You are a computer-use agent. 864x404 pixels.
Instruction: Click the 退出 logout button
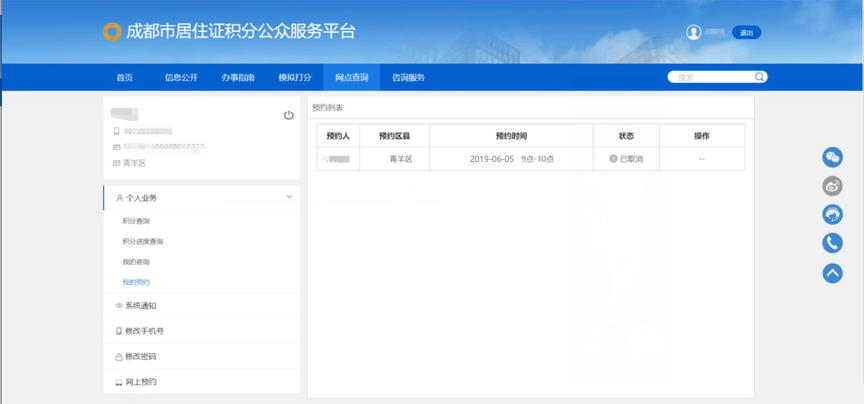coord(746,33)
